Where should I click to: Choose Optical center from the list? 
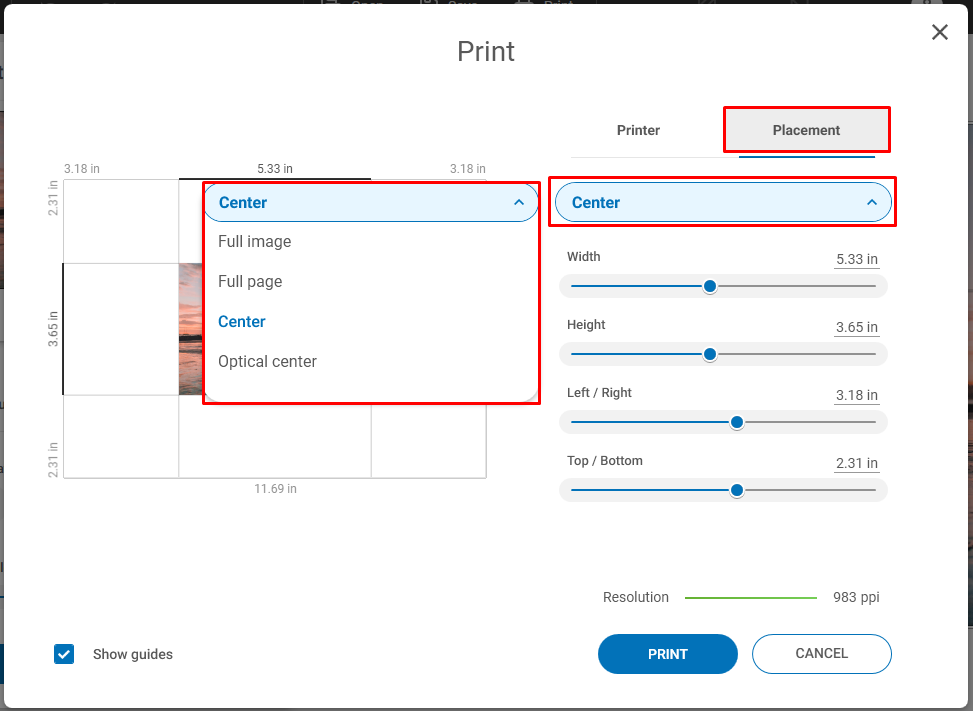(267, 361)
